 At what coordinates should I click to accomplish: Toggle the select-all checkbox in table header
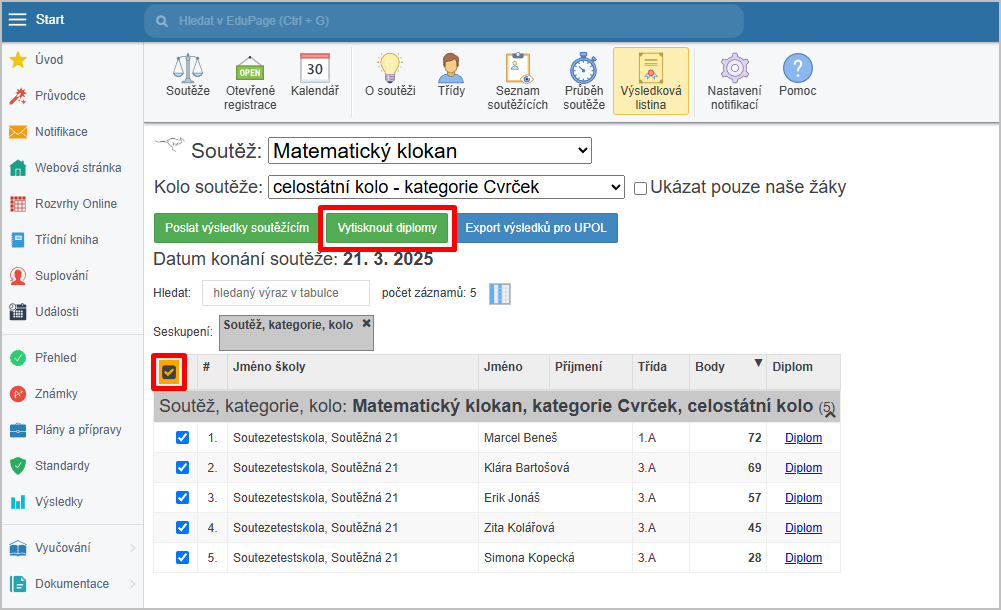point(169,372)
